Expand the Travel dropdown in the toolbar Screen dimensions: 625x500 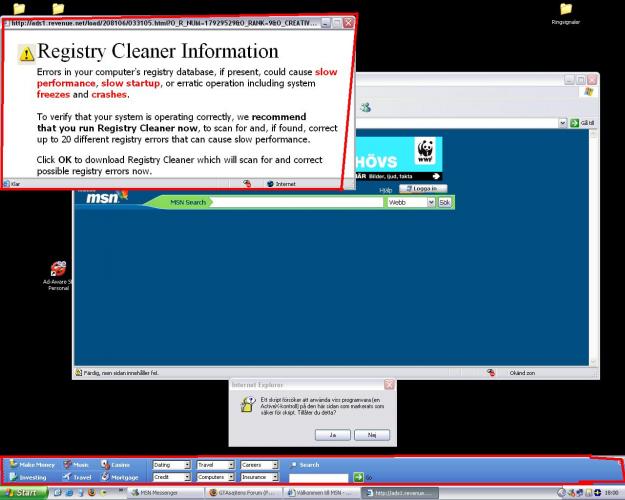pyautogui.click(x=231, y=465)
